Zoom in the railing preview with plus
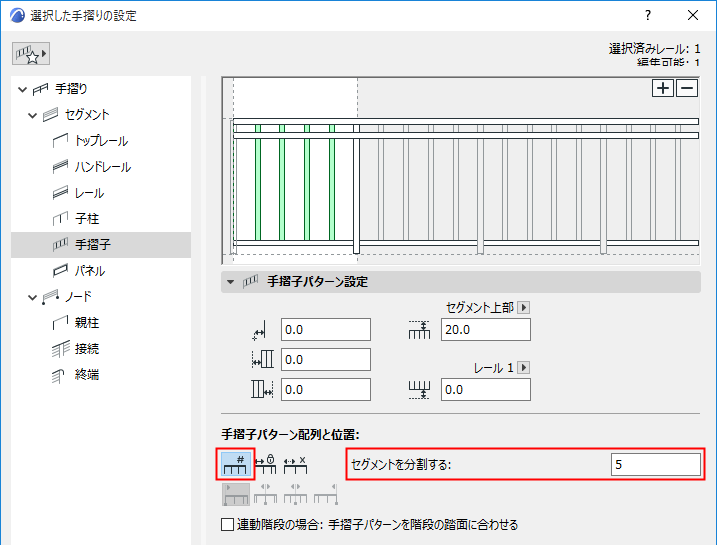 click(x=663, y=88)
